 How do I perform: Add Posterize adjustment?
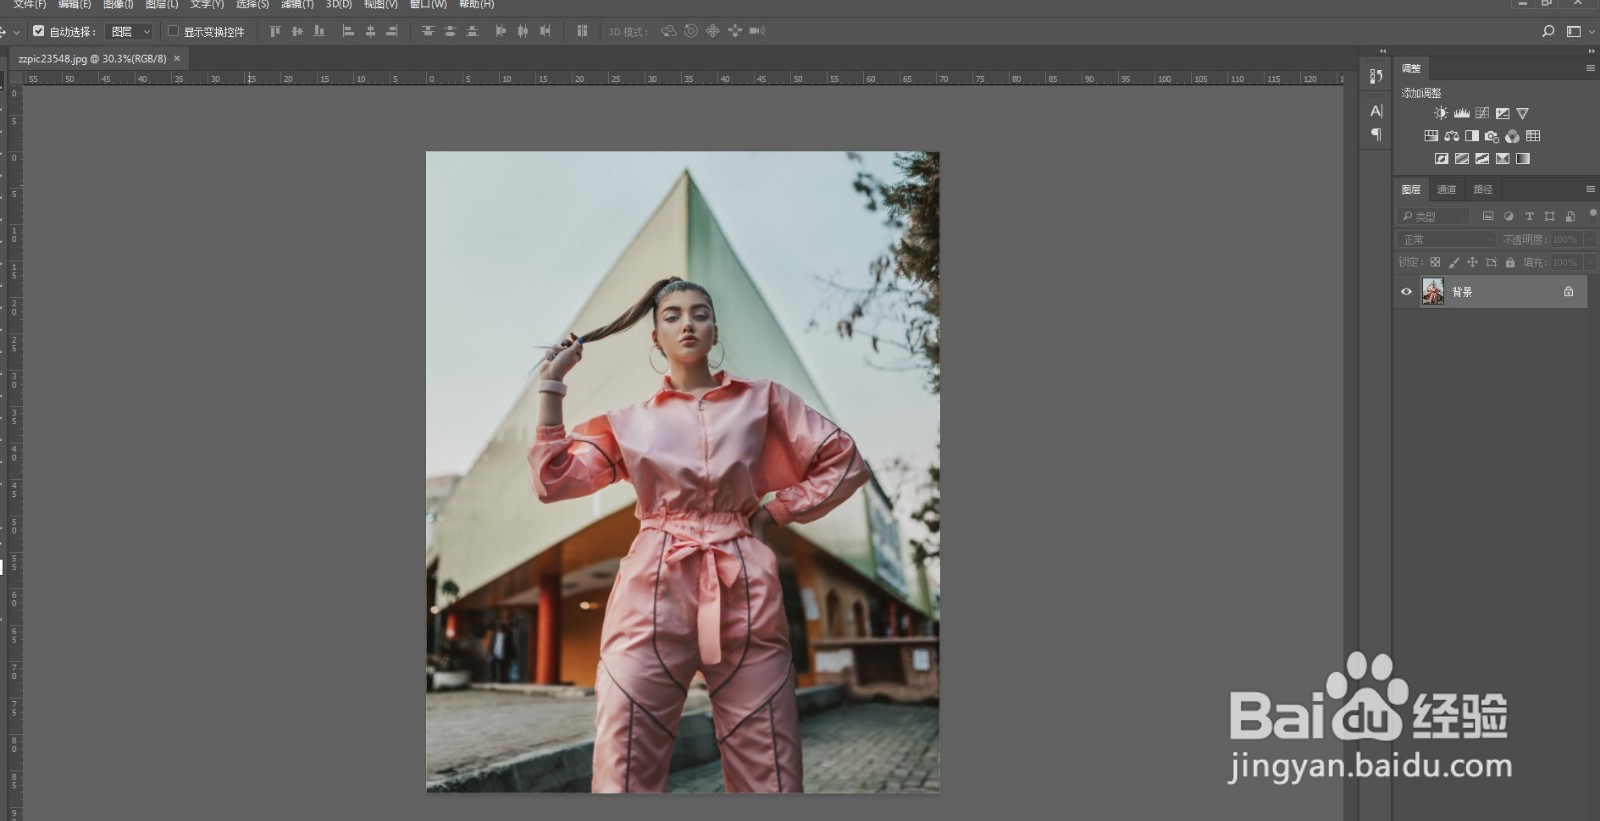(x=1462, y=158)
